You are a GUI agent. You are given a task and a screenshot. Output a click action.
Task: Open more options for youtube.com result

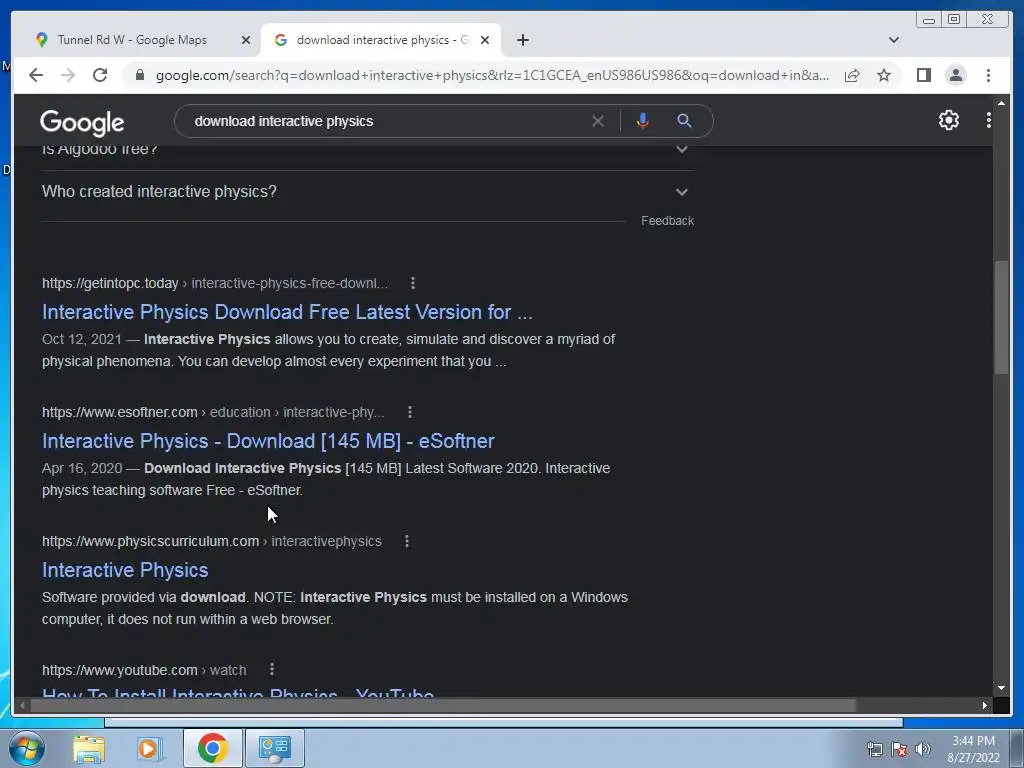pyautogui.click(x=272, y=669)
